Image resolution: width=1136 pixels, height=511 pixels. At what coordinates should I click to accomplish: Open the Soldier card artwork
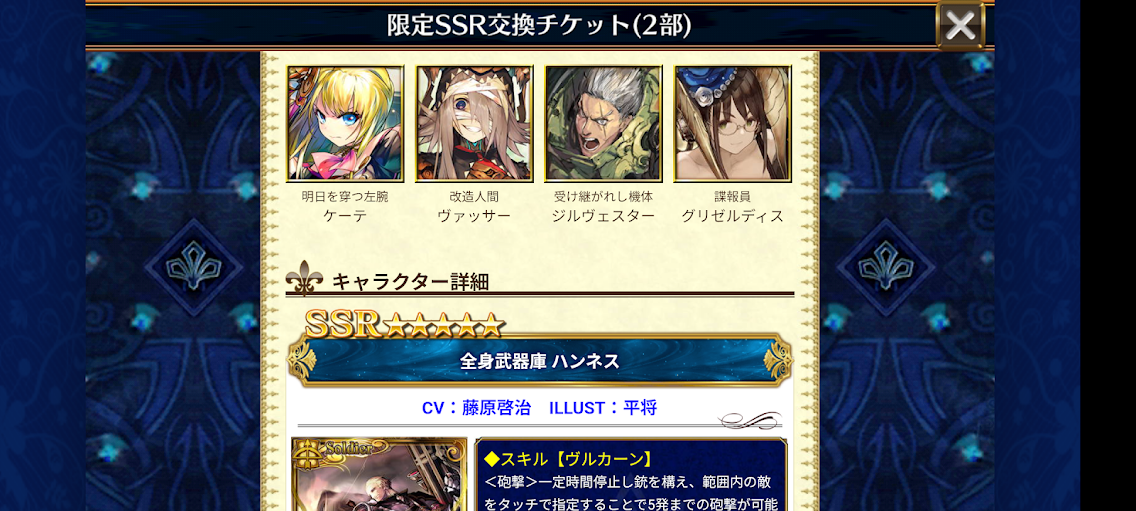(379, 474)
